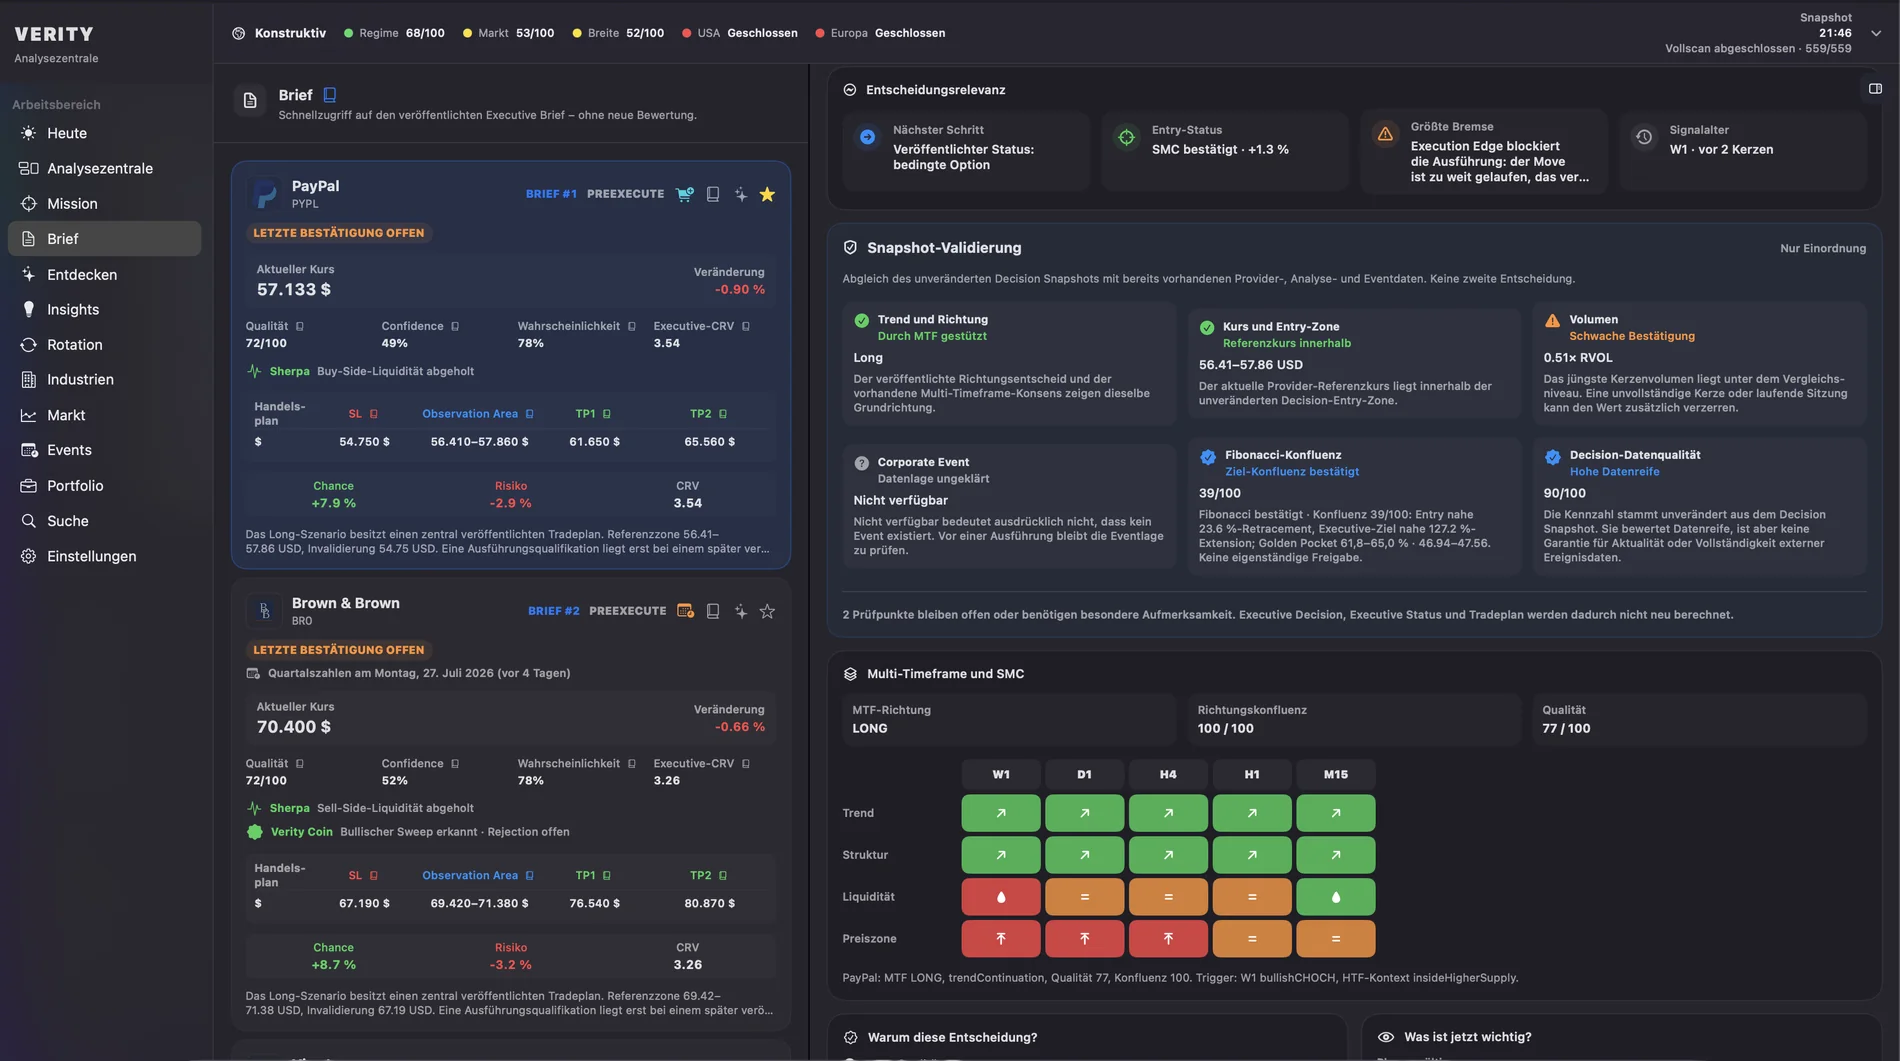
Task: Click the calendar icon on the Brown & Brown card
Action: (x=686, y=611)
